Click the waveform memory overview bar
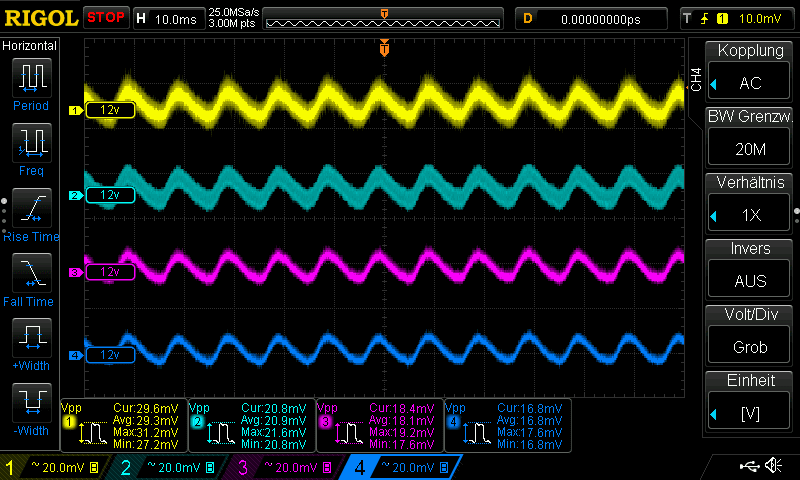800x480 pixels. pyautogui.click(x=383, y=20)
